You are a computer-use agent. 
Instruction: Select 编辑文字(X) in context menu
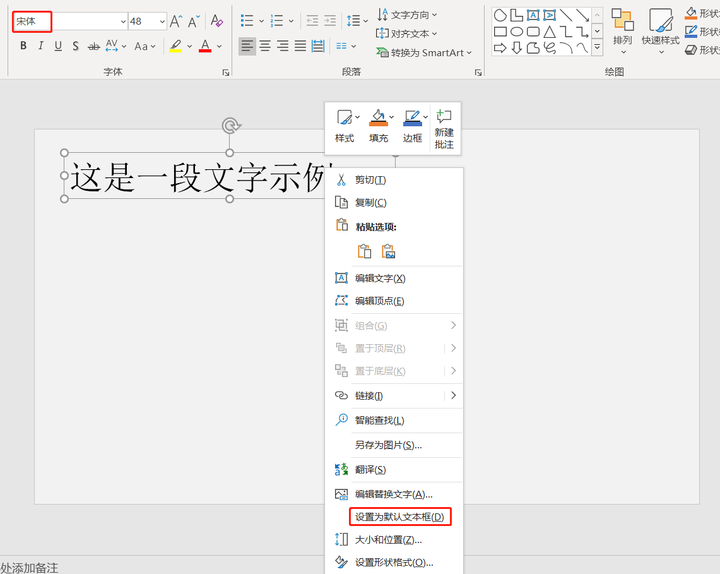[380, 278]
